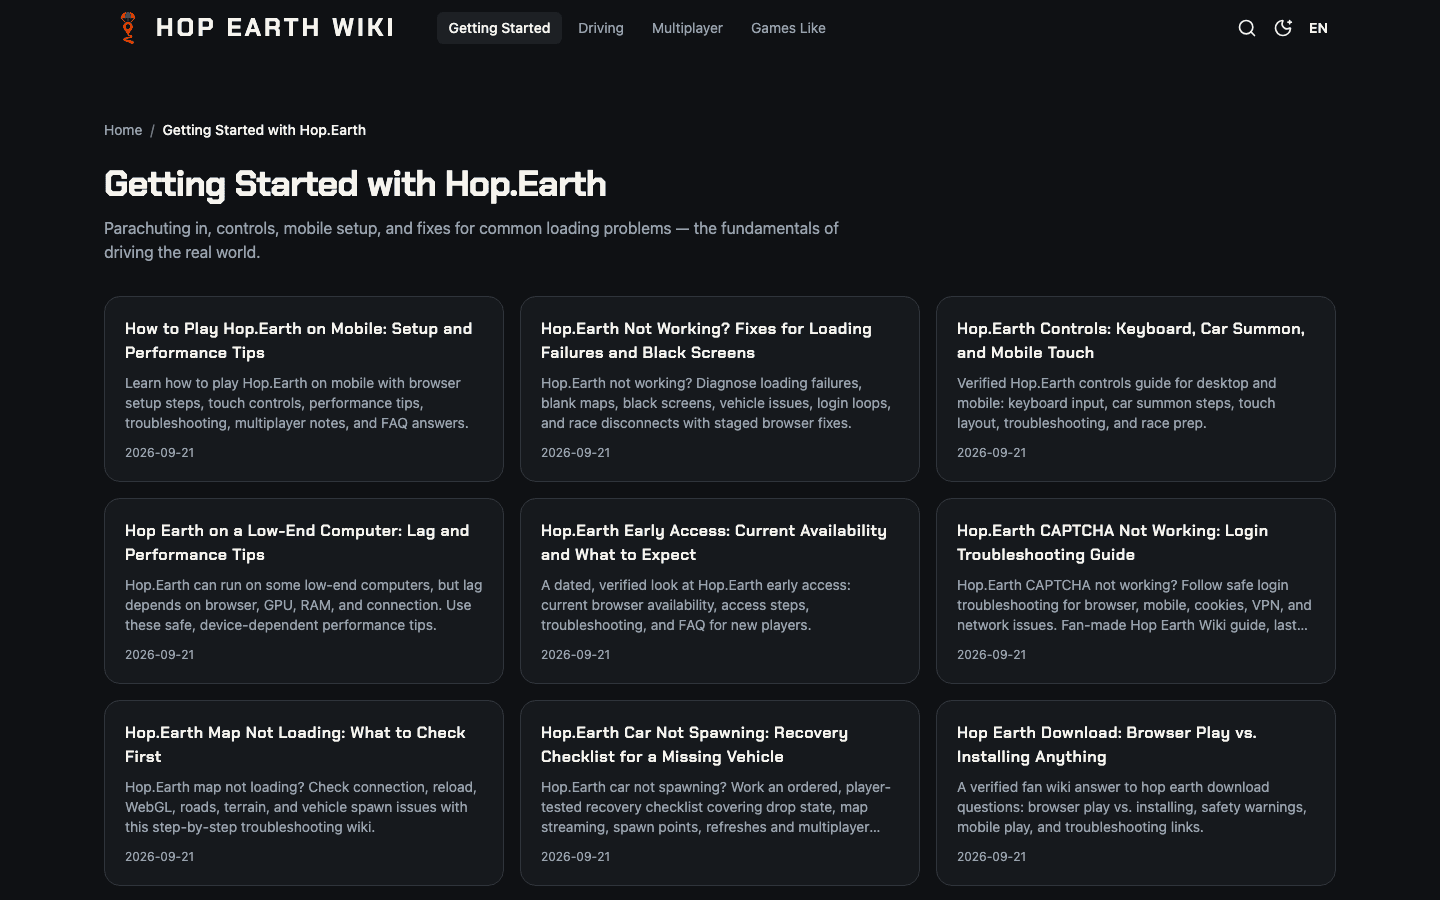Click the 'player-tested recovery checklist' description
This screenshot has height=900, width=1440.
[716, 807]
